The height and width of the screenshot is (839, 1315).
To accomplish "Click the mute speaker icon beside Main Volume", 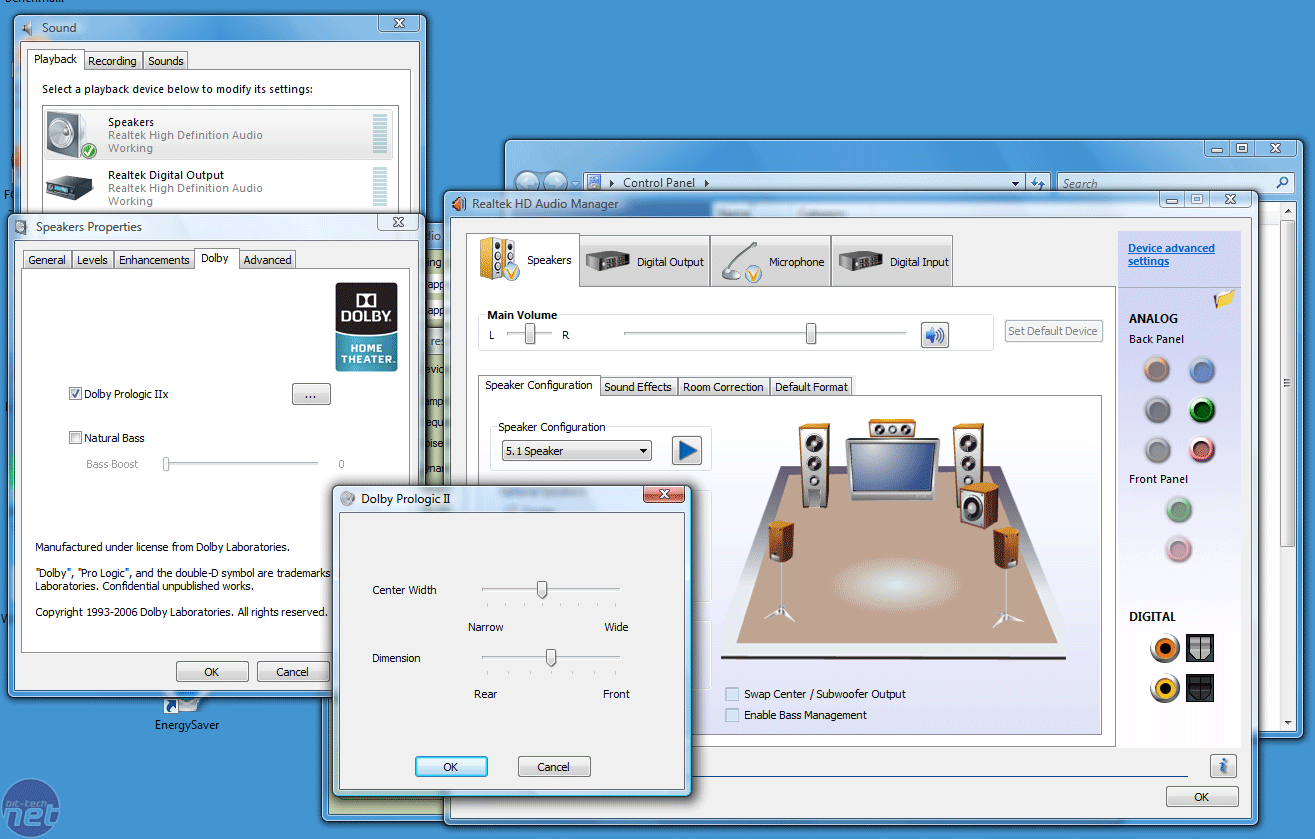I will 934,335.
